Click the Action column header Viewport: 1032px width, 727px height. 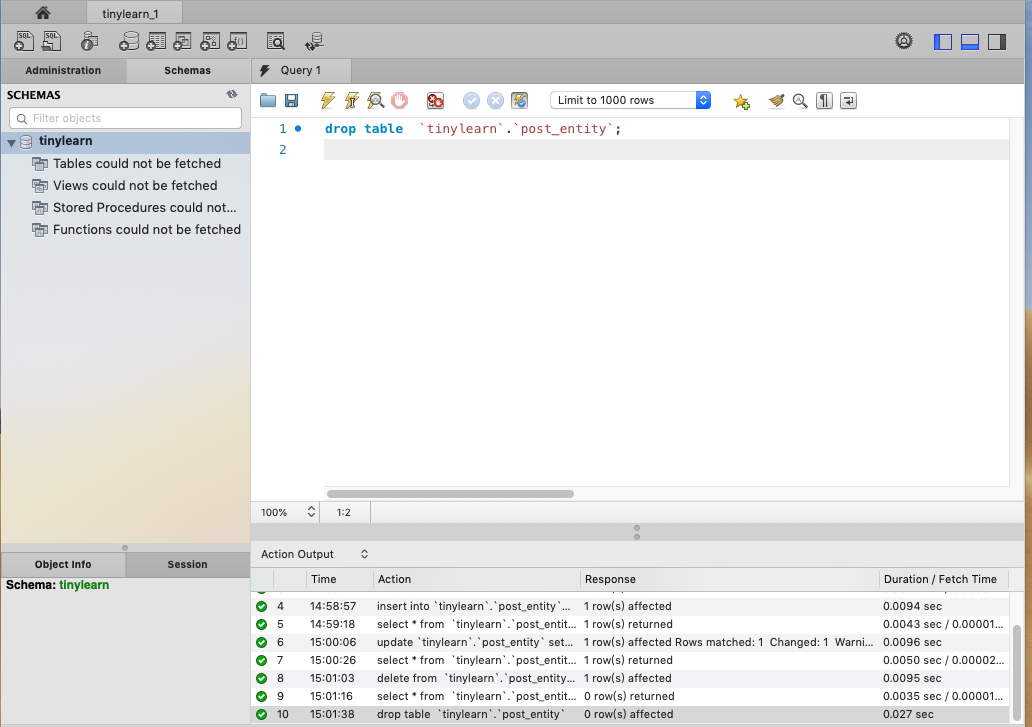coord(477,579)
